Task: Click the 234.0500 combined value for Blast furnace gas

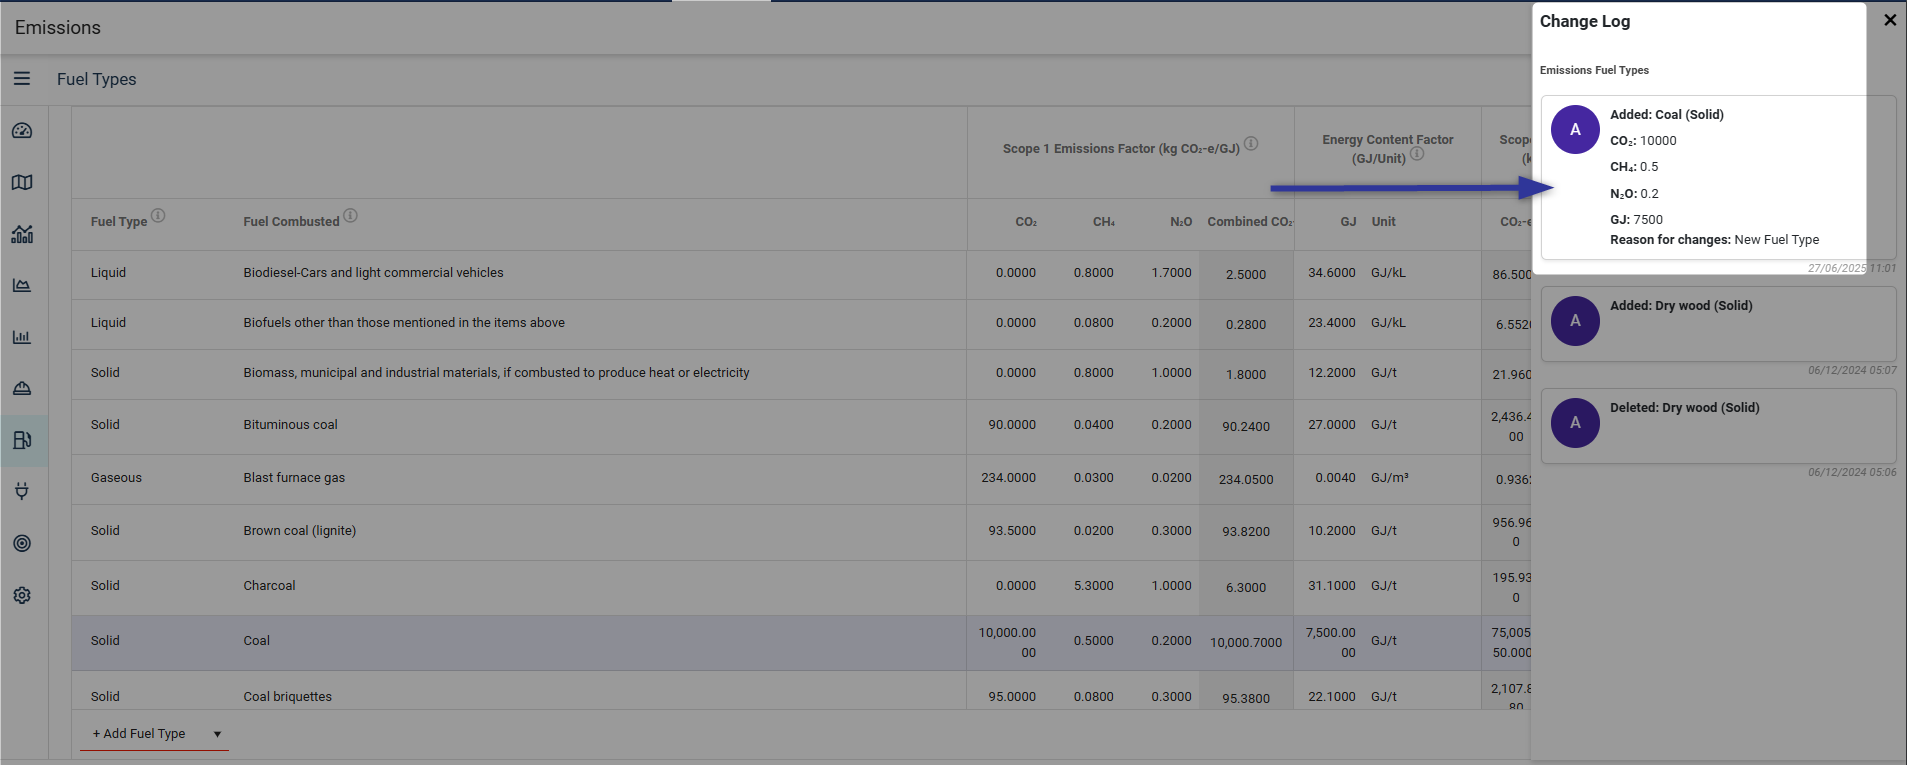Action: point(1246,480)
